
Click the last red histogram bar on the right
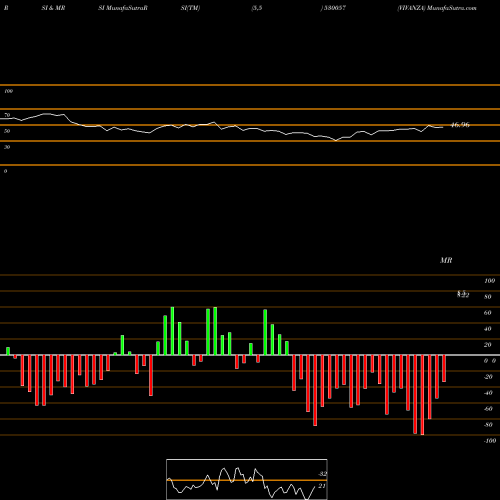pos(444,368)
